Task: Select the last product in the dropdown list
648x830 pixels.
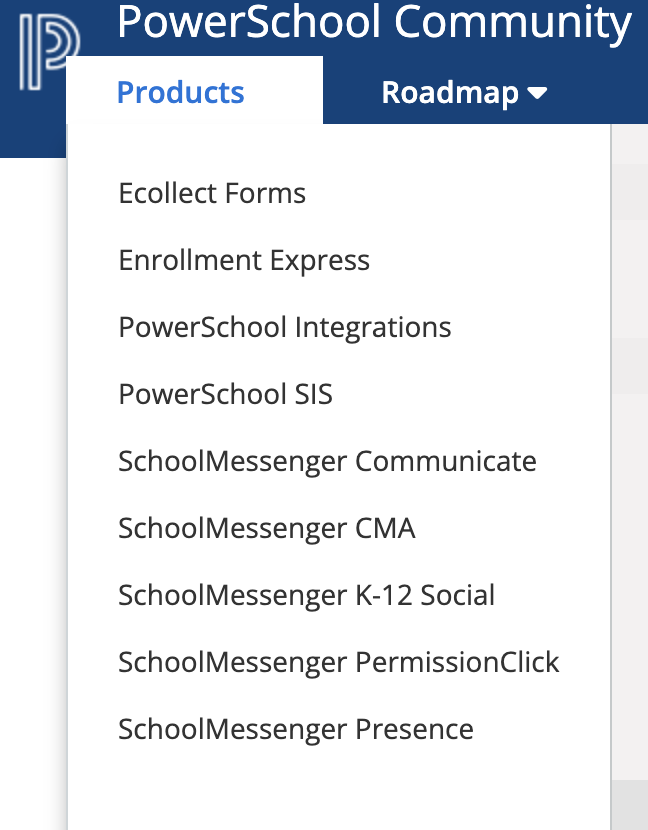Action: coord(296,729)
